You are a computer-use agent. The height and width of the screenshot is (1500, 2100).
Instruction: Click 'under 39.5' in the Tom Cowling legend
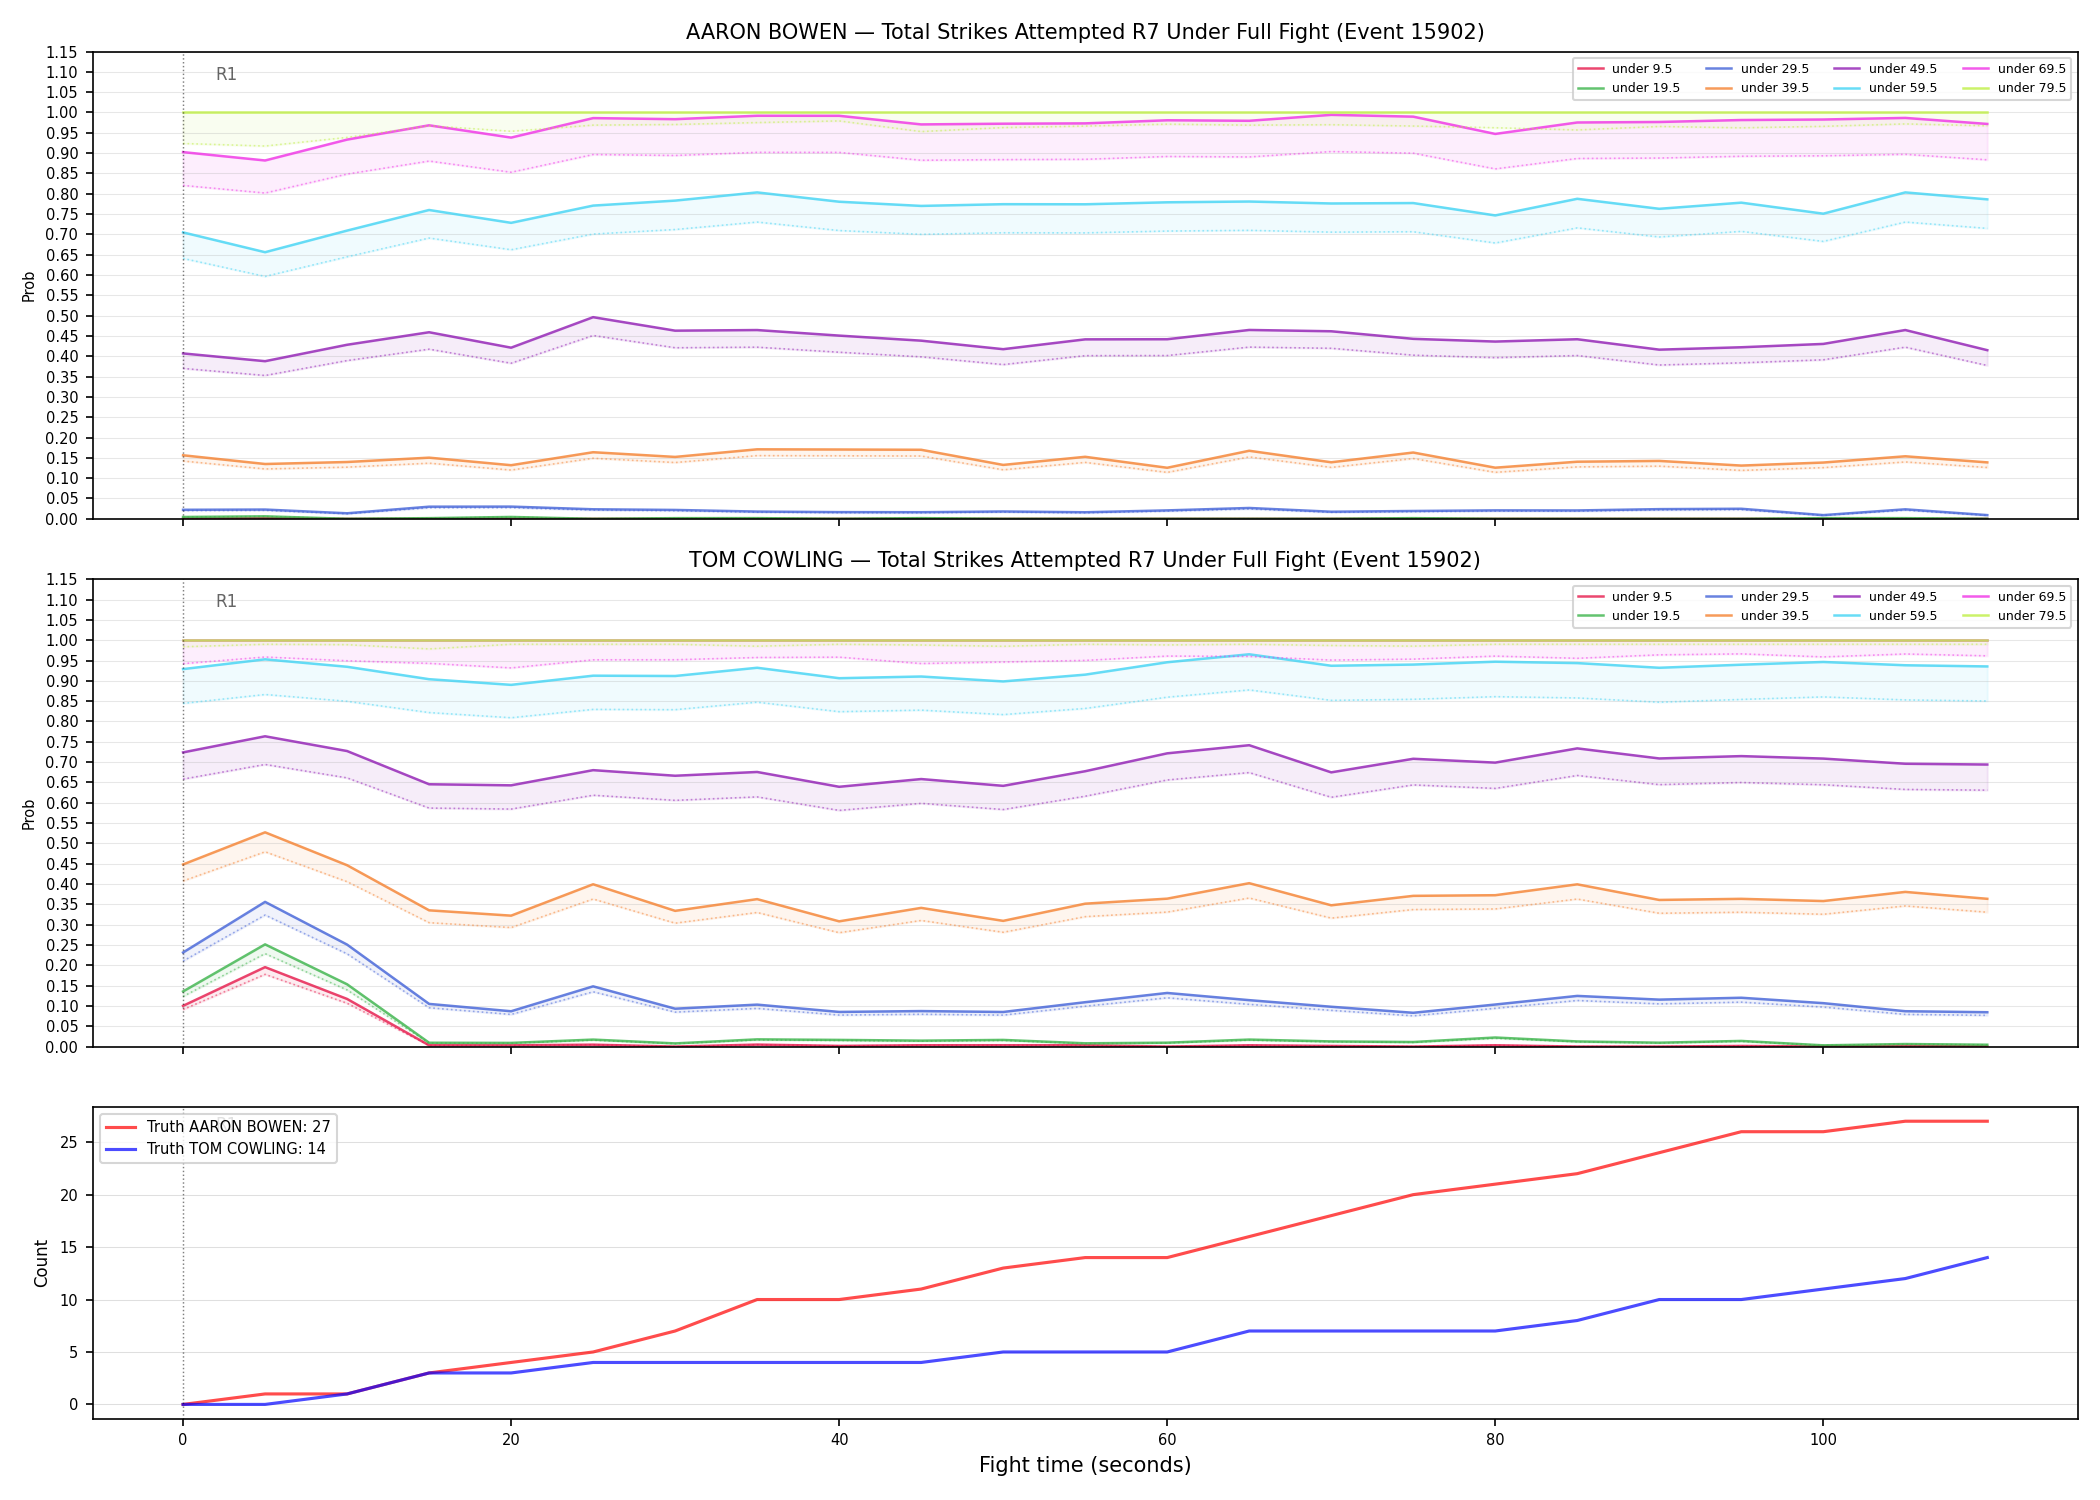[x=1774, y=616]
